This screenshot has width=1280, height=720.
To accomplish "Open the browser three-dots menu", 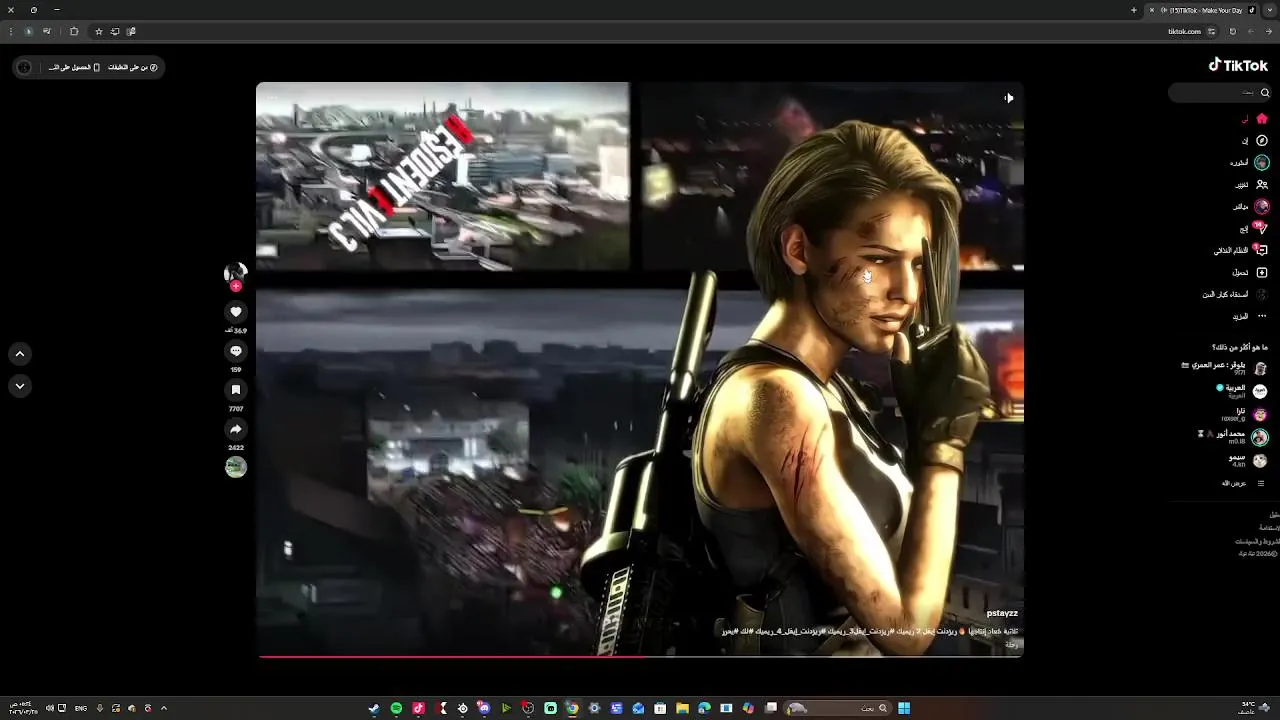I will click(x=11, y=31).
